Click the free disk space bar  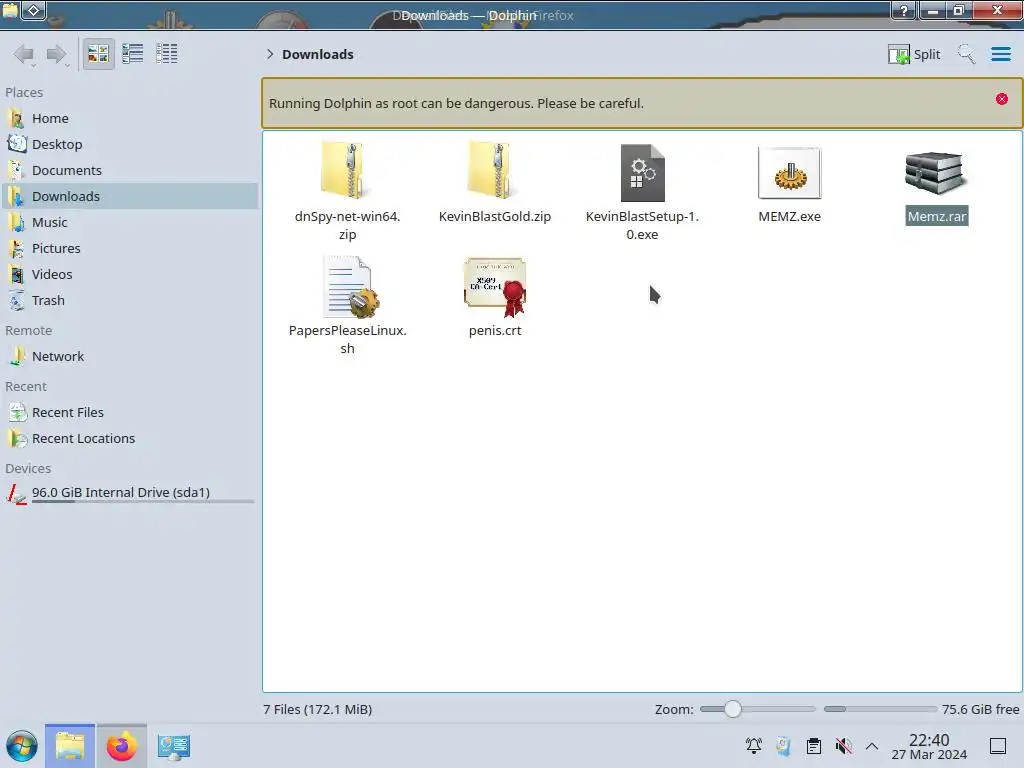[x=880, y=709]
